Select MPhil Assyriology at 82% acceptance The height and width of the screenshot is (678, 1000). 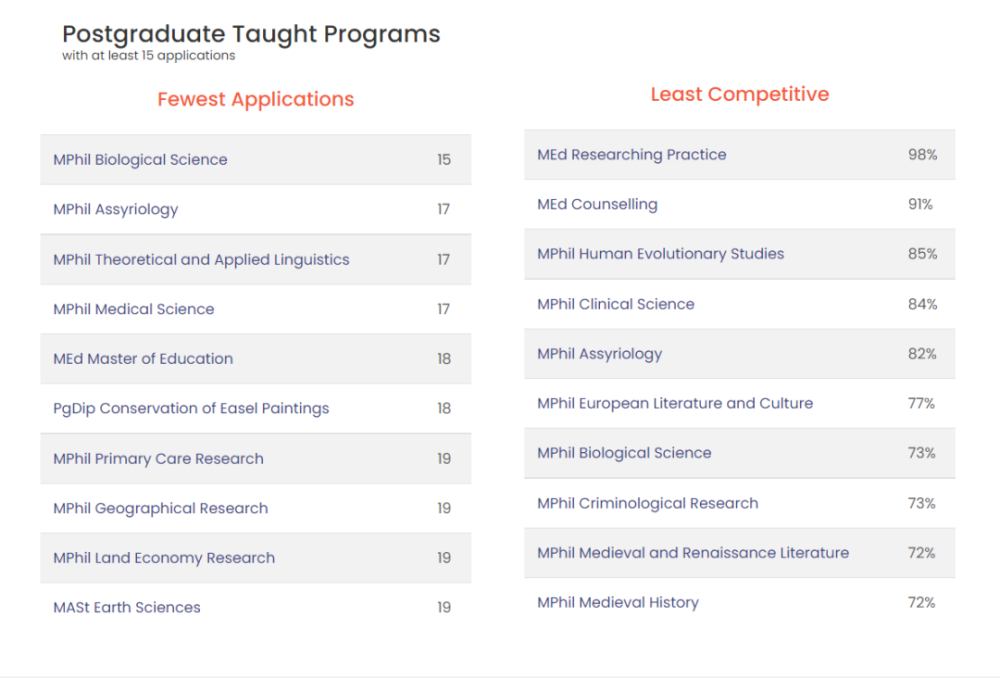[x=740, y=354]
